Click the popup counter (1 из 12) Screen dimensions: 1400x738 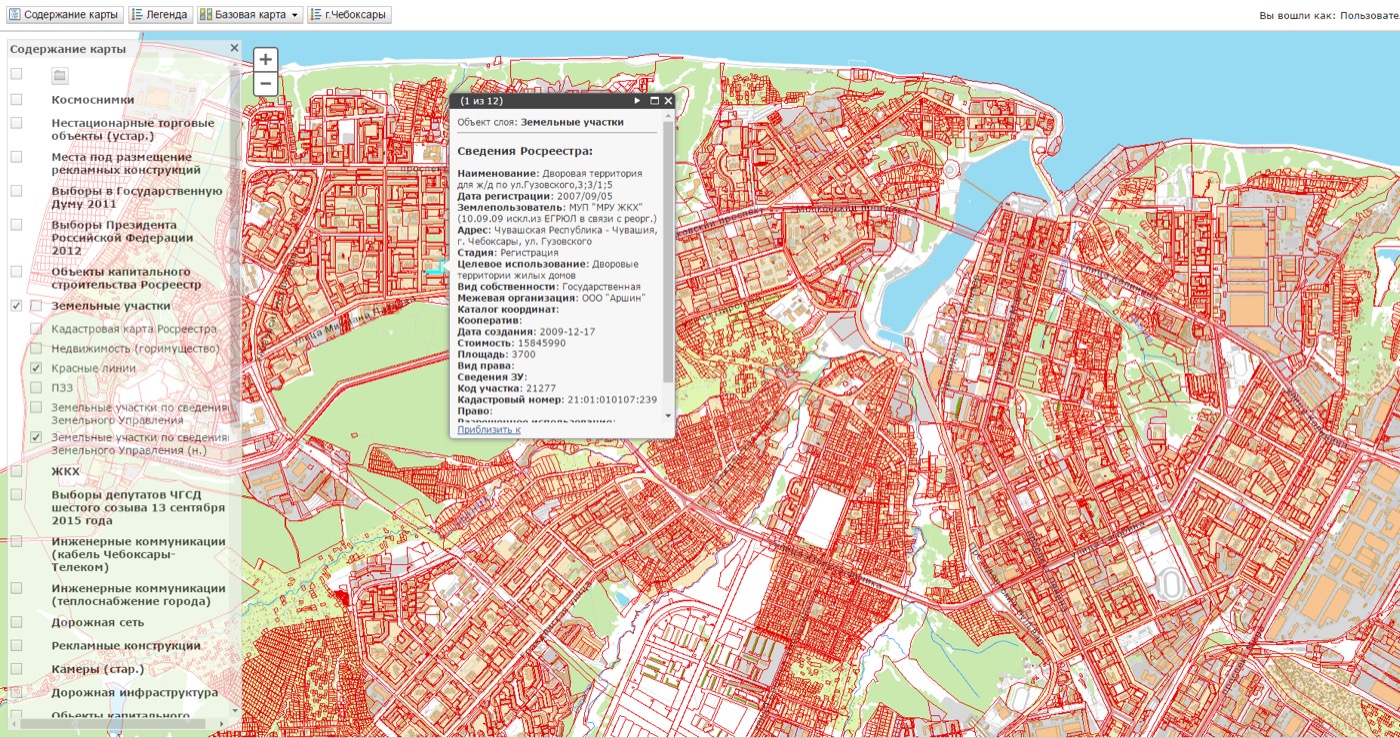pos(481,101)
